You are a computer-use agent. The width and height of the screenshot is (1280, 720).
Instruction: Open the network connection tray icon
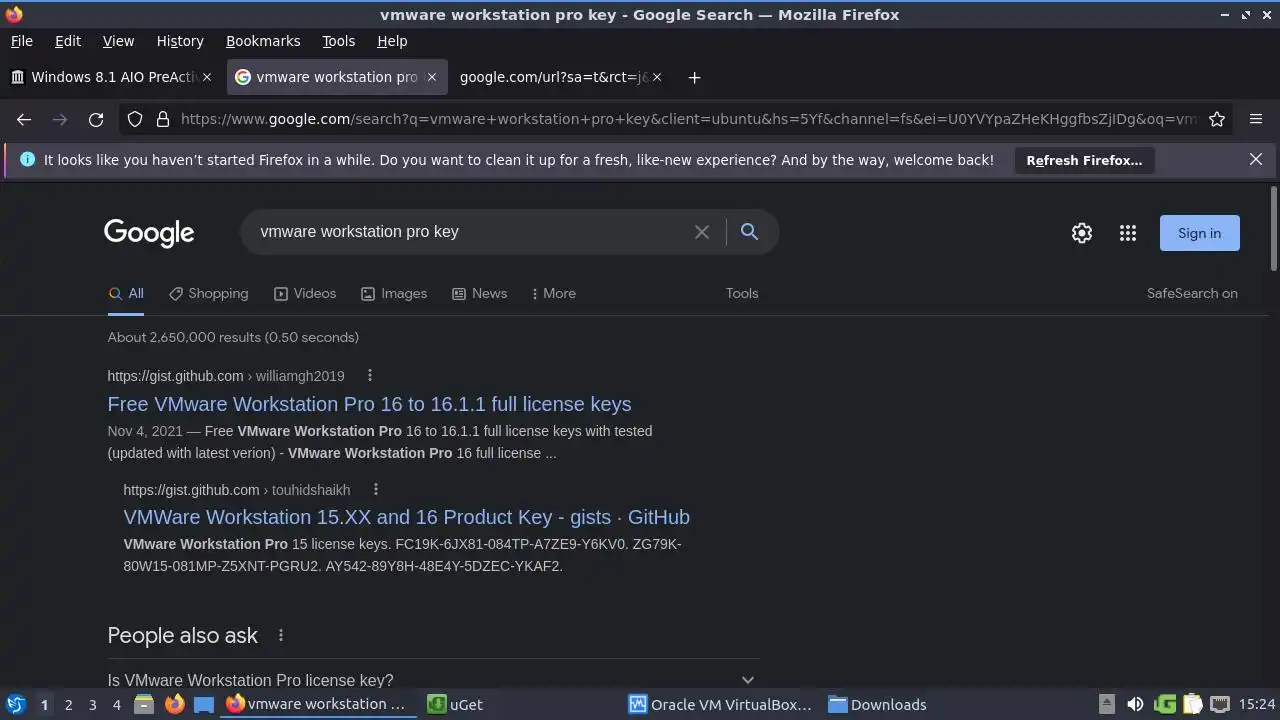coord(1220,704)
